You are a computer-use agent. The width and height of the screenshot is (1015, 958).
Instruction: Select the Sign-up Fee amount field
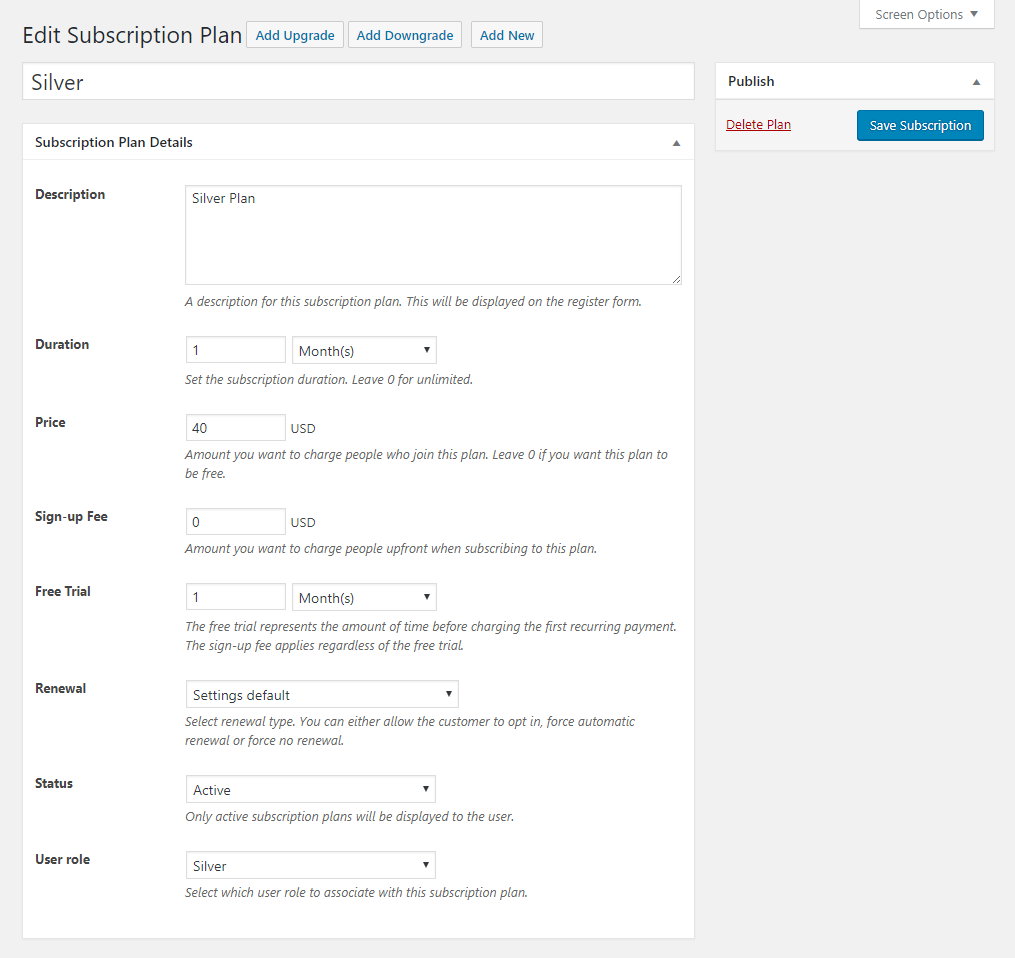[x=236, y=522]
